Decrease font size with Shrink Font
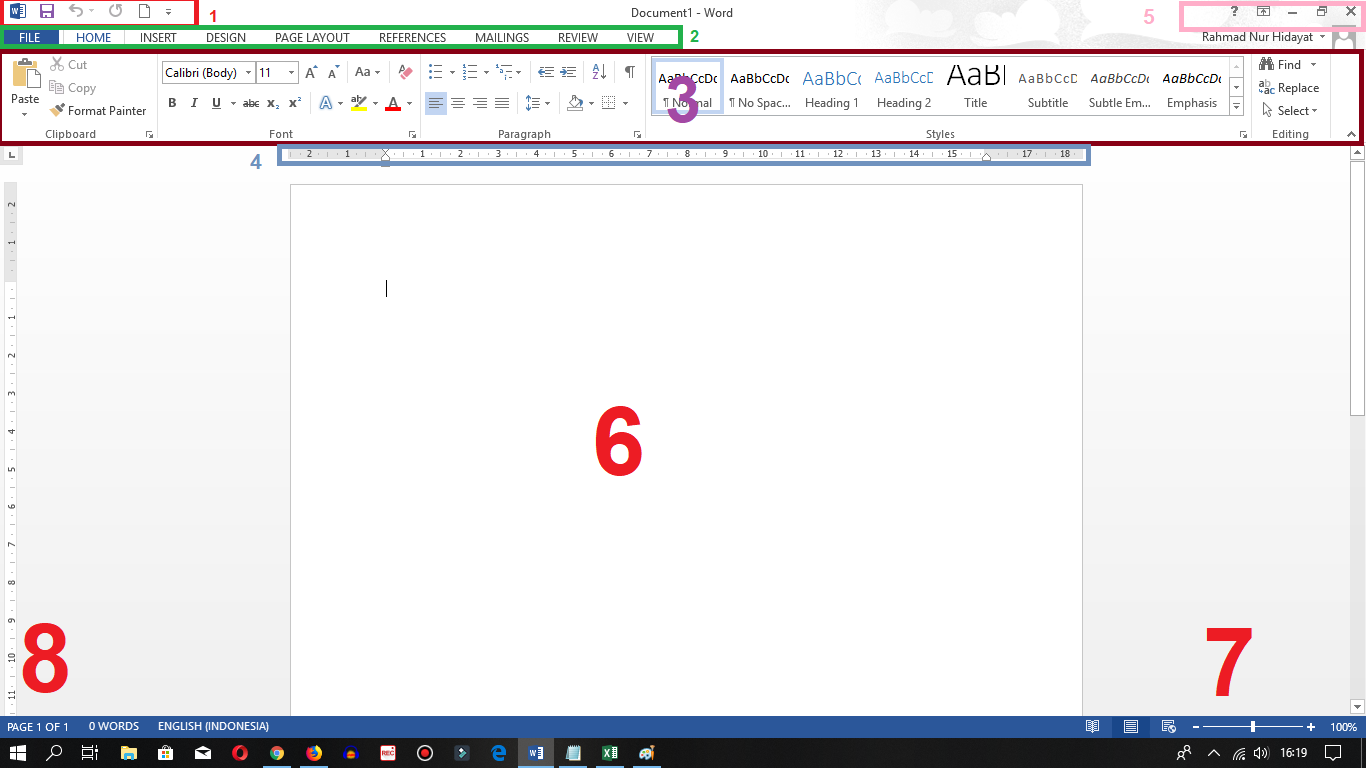The height and width of the screenshot is (768, 1366). pyautogui.click(x=334, y=72)
